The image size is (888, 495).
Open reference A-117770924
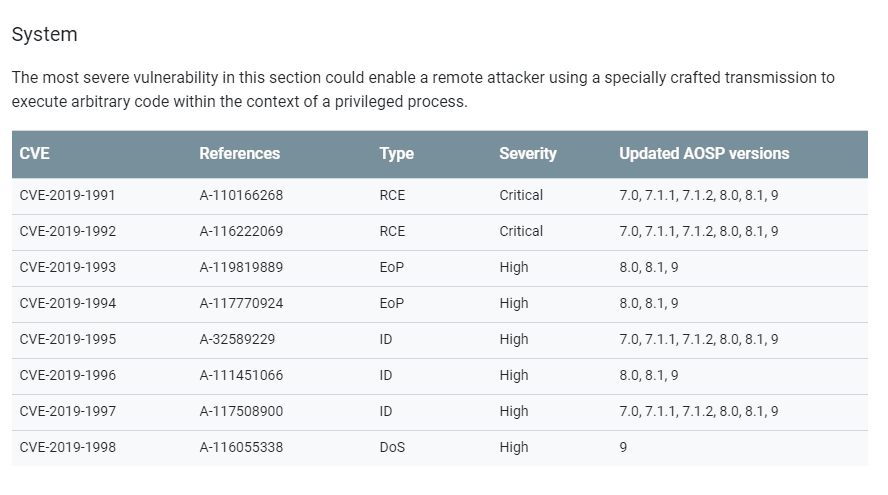coord(241,303)
